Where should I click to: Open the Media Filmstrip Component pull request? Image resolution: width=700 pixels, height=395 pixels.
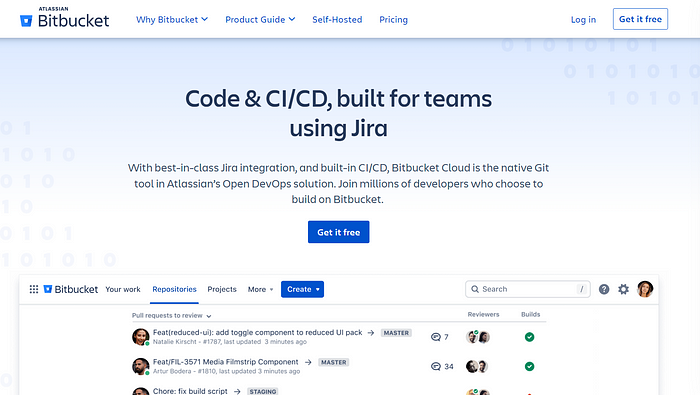[225, 362]
